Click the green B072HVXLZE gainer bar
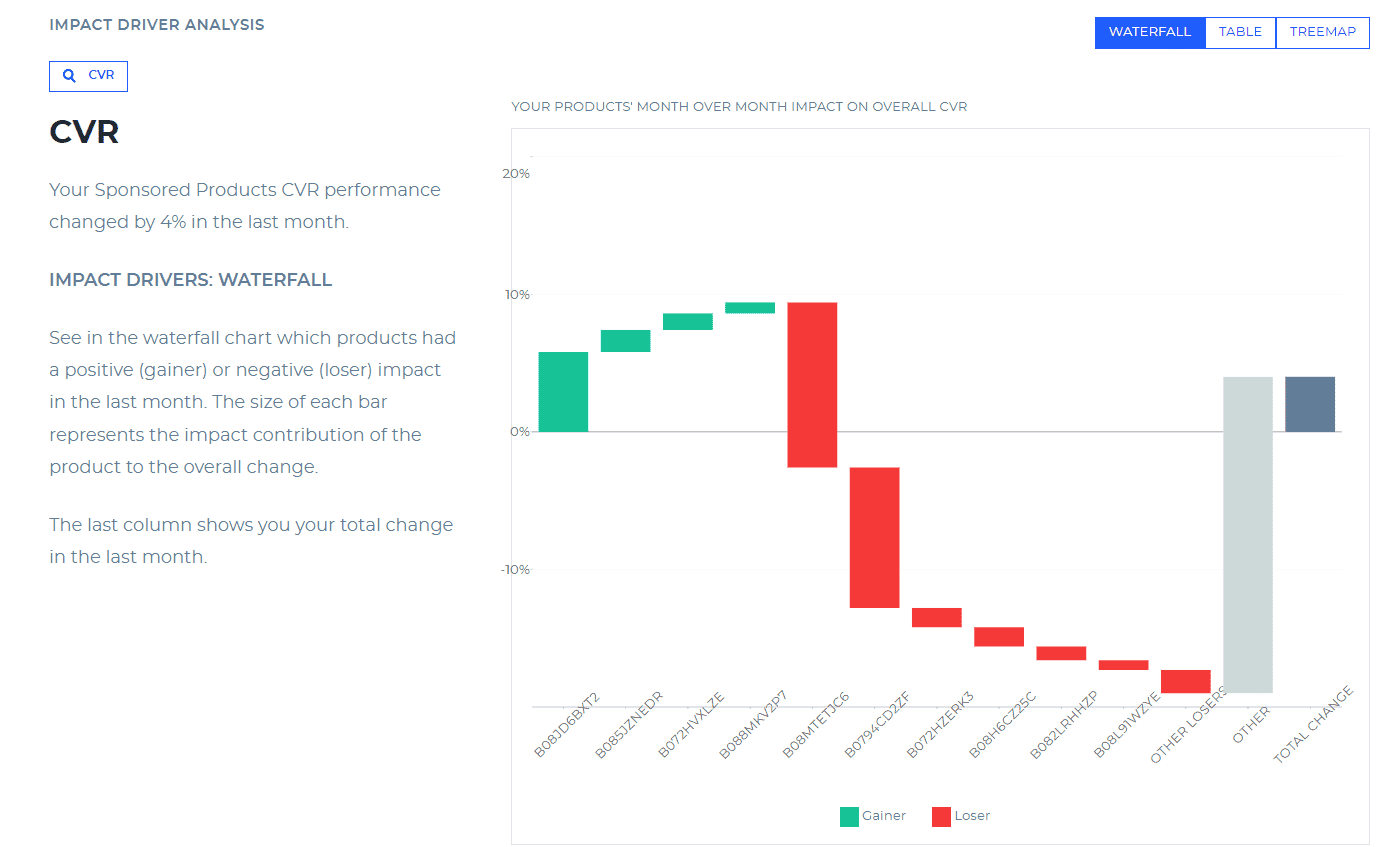The width and height of the screenshot is (1396, 847). [688, 321]
